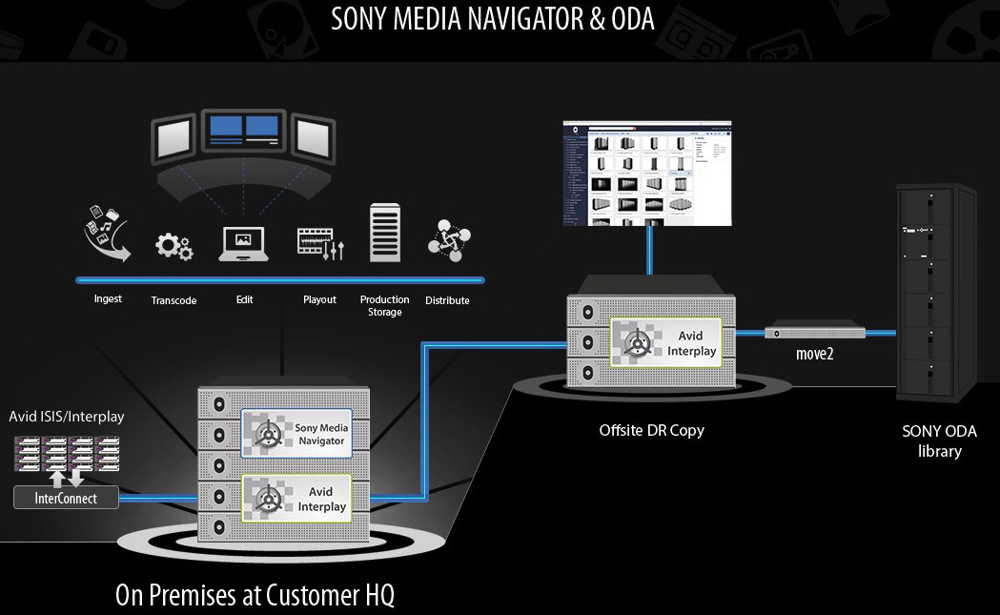Click the "Edit" label
The image size is (1000, 615).
click(244, 299)
